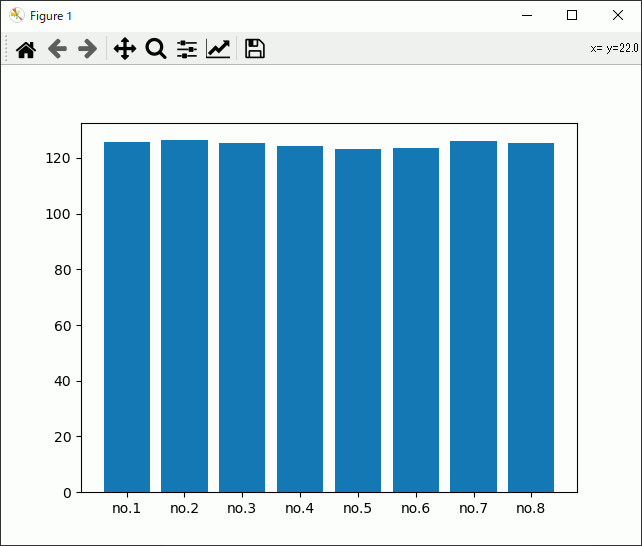Click the x-axis label no.8
642x546 pixels.
click(531, 508)
